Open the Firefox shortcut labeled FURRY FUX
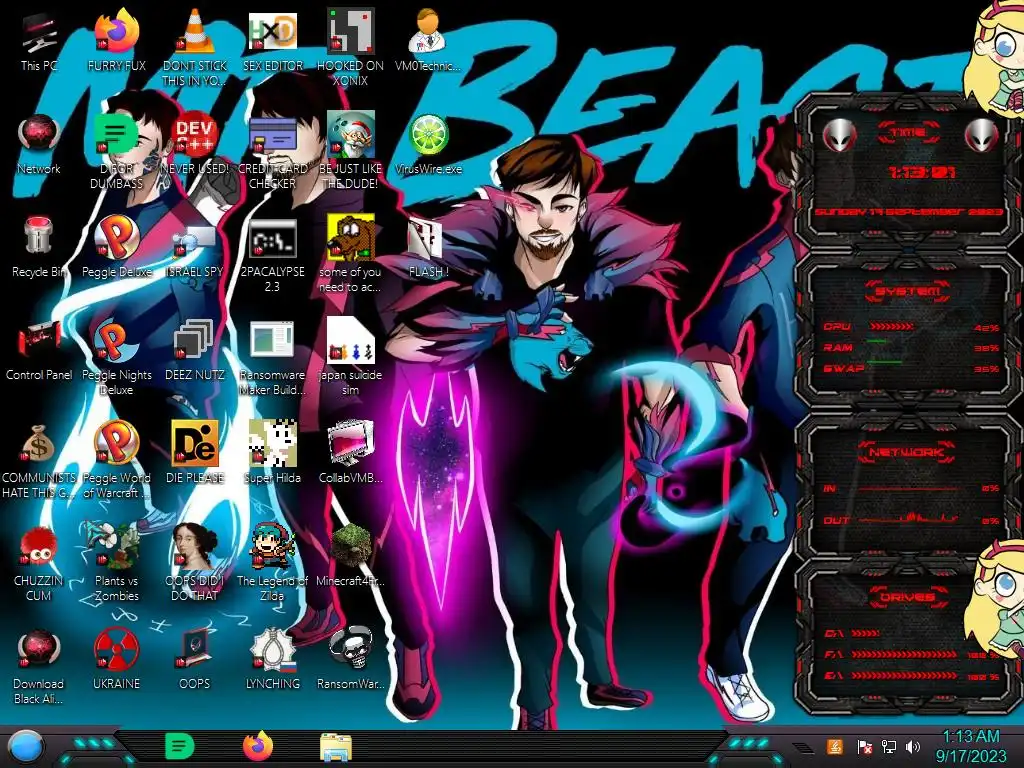 point(116,41)
